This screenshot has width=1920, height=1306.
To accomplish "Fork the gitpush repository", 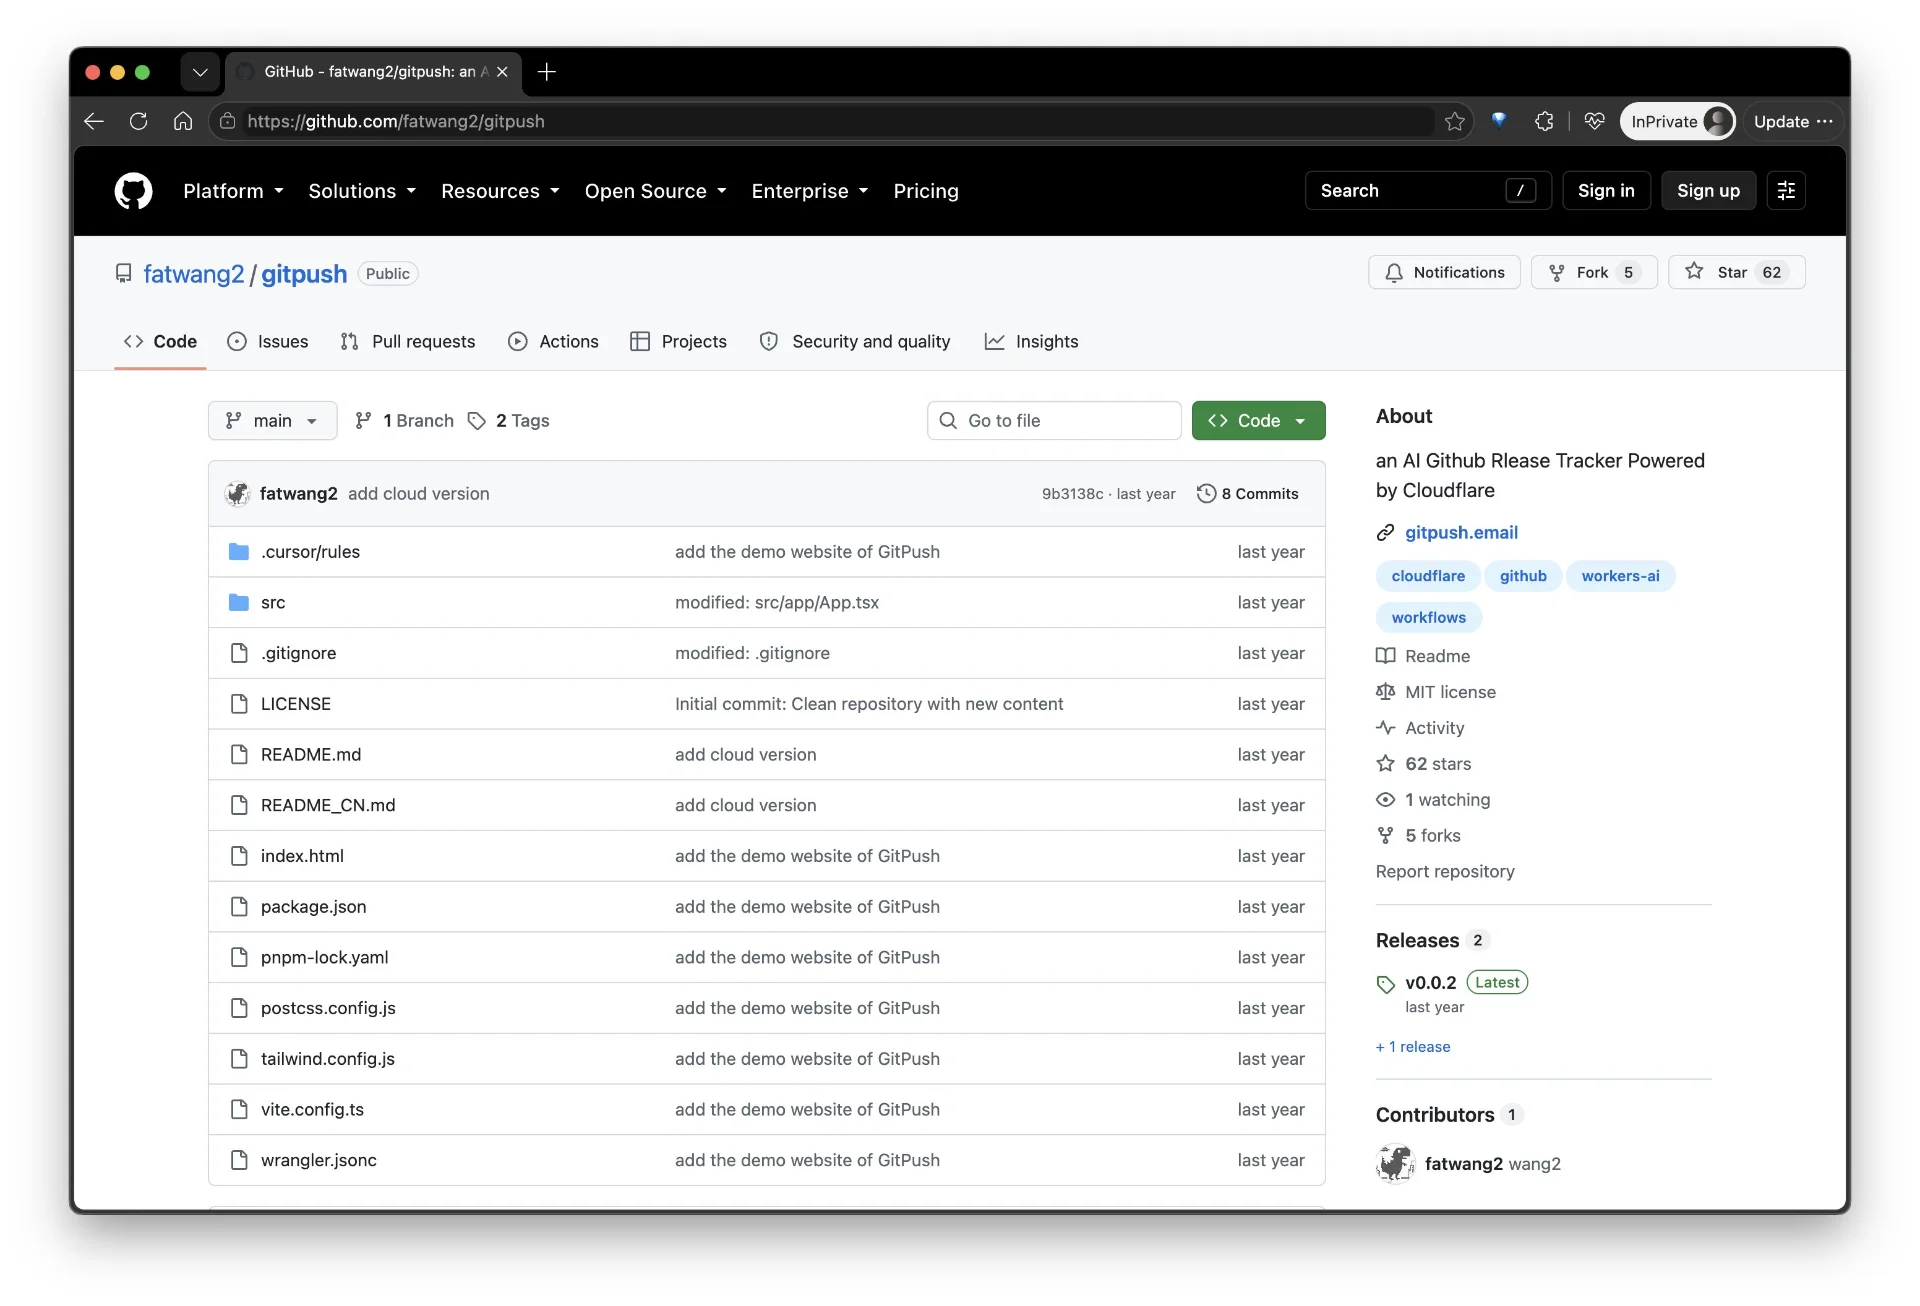I will point(1594,273).
